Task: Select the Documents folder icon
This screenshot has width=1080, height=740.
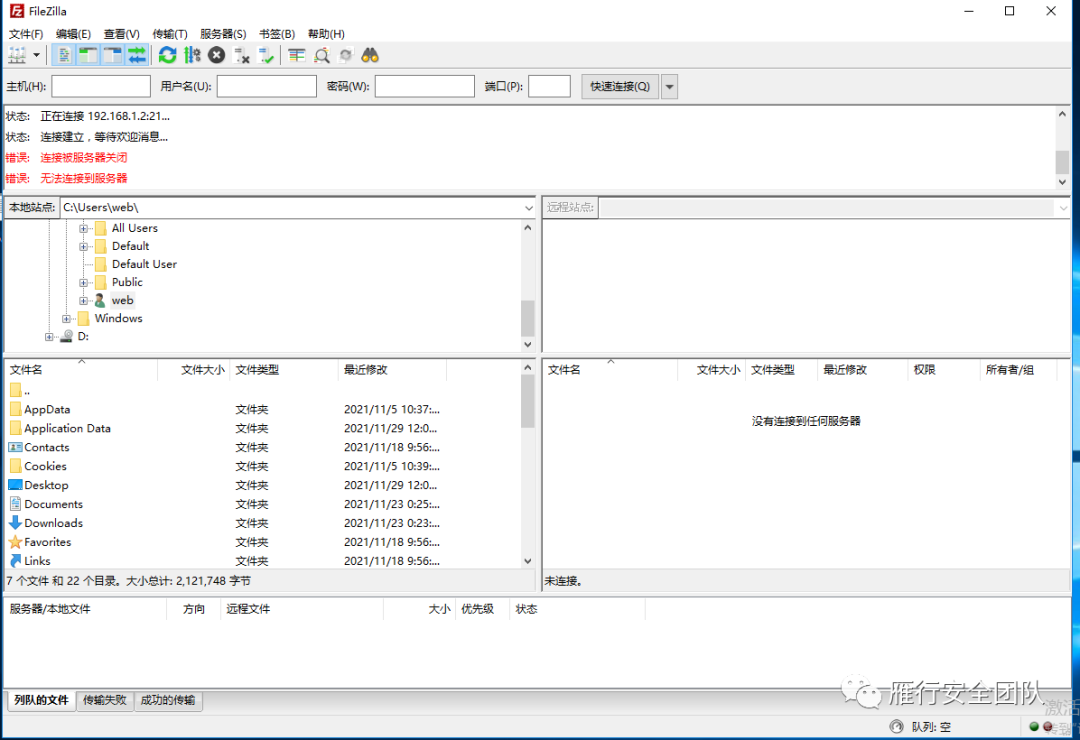Action: tap(15, 504)
